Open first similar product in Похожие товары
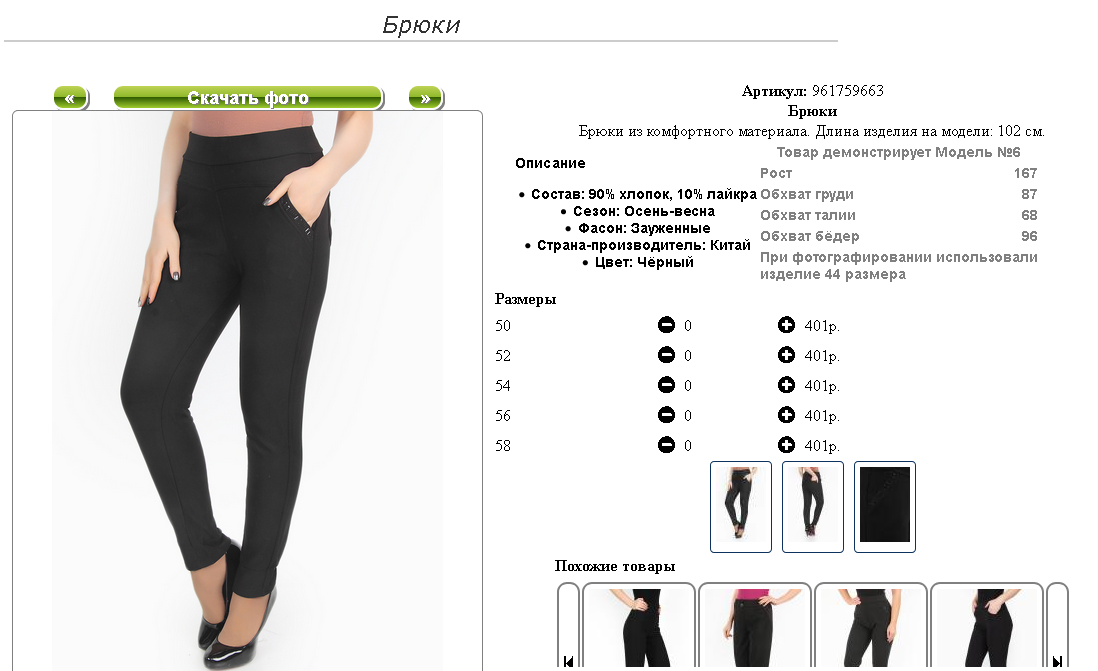The height and width of the screenshot is (671, 1098). 639,626
